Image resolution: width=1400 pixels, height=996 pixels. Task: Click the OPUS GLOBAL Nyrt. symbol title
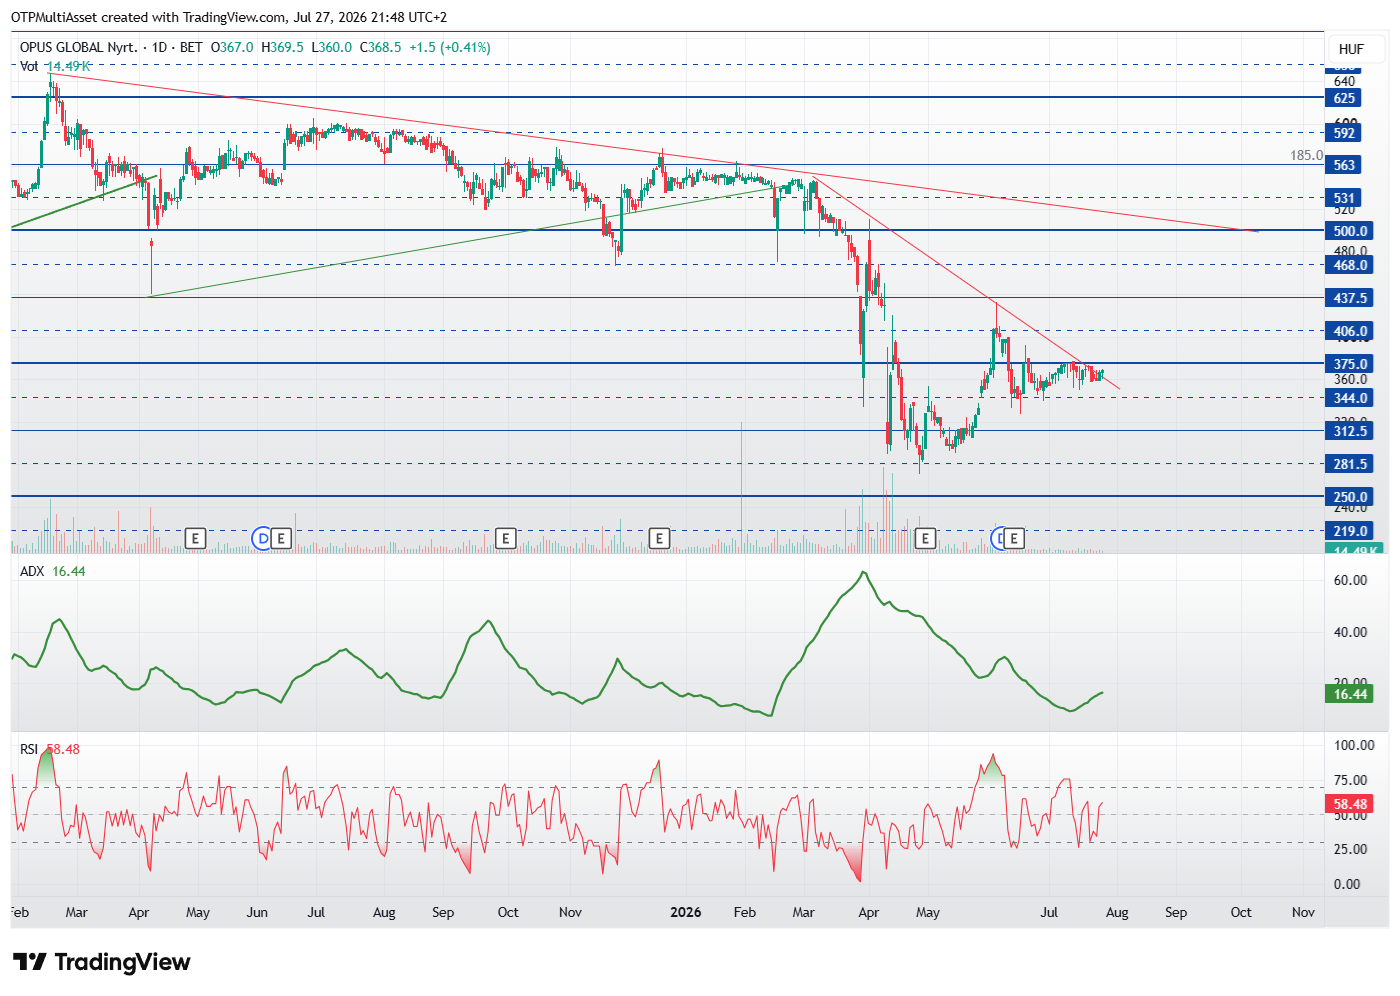click(x=78, y=47)
